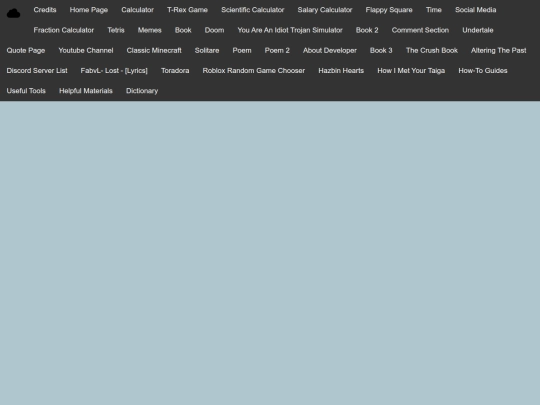Open How I Met Your Taiga
The height and width of the screenshot is (405, 540).
(x=411, y=71)
